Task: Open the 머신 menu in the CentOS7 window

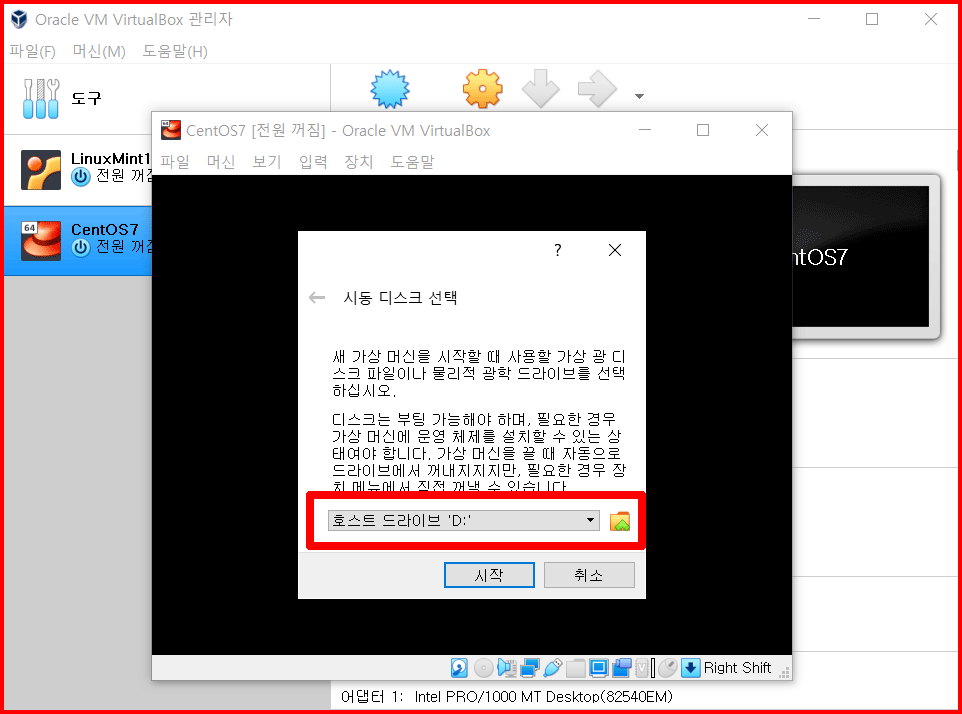Action: coord(221,162)
